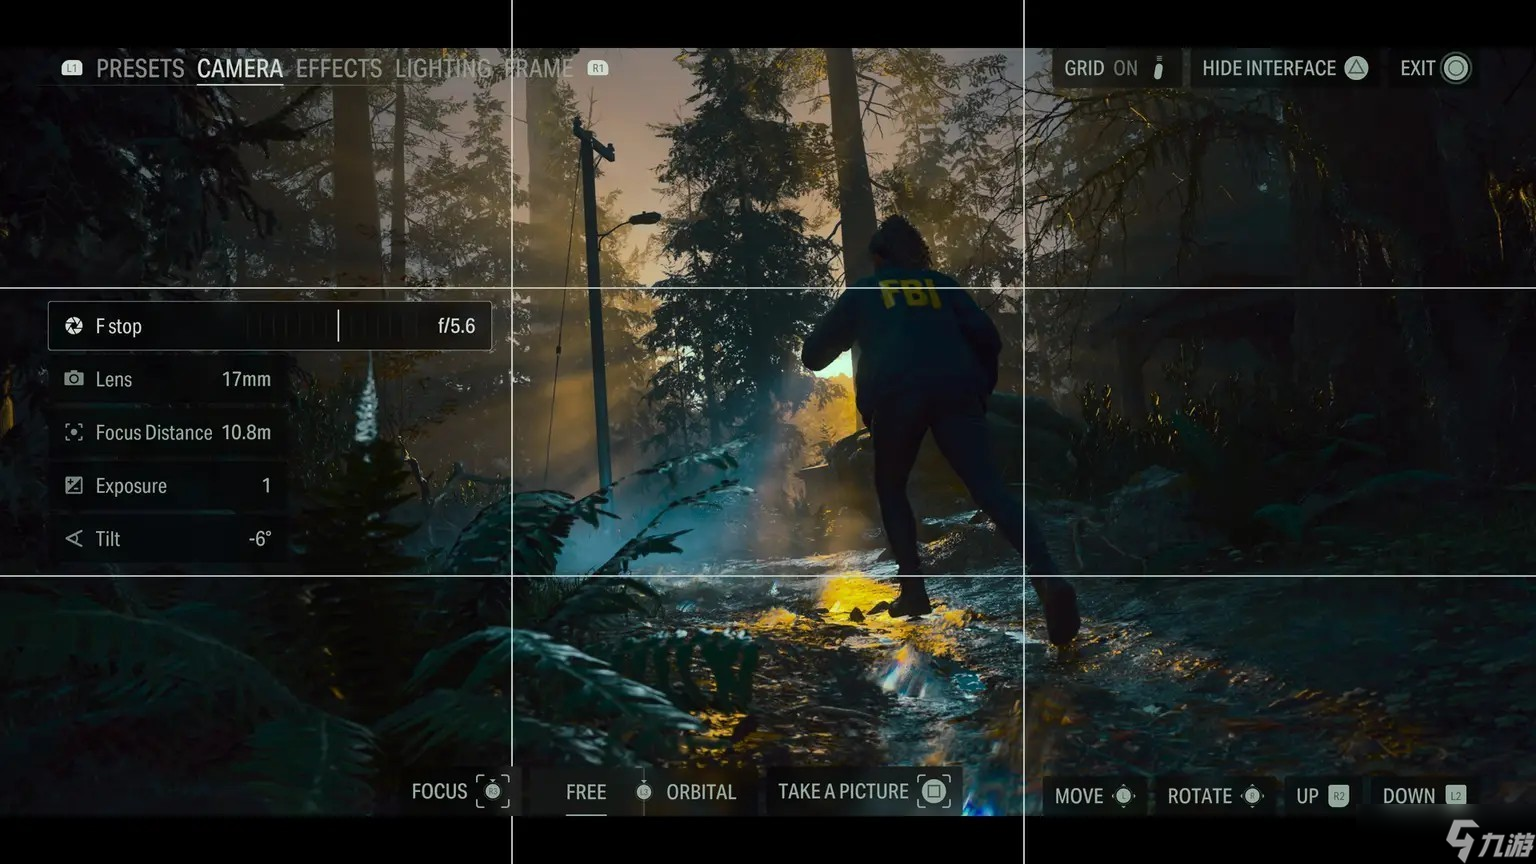Viewport: 1536px width, 864px height.
Task: Select Free camera mode
Action: pyautogui.click(x=586, y=792)
